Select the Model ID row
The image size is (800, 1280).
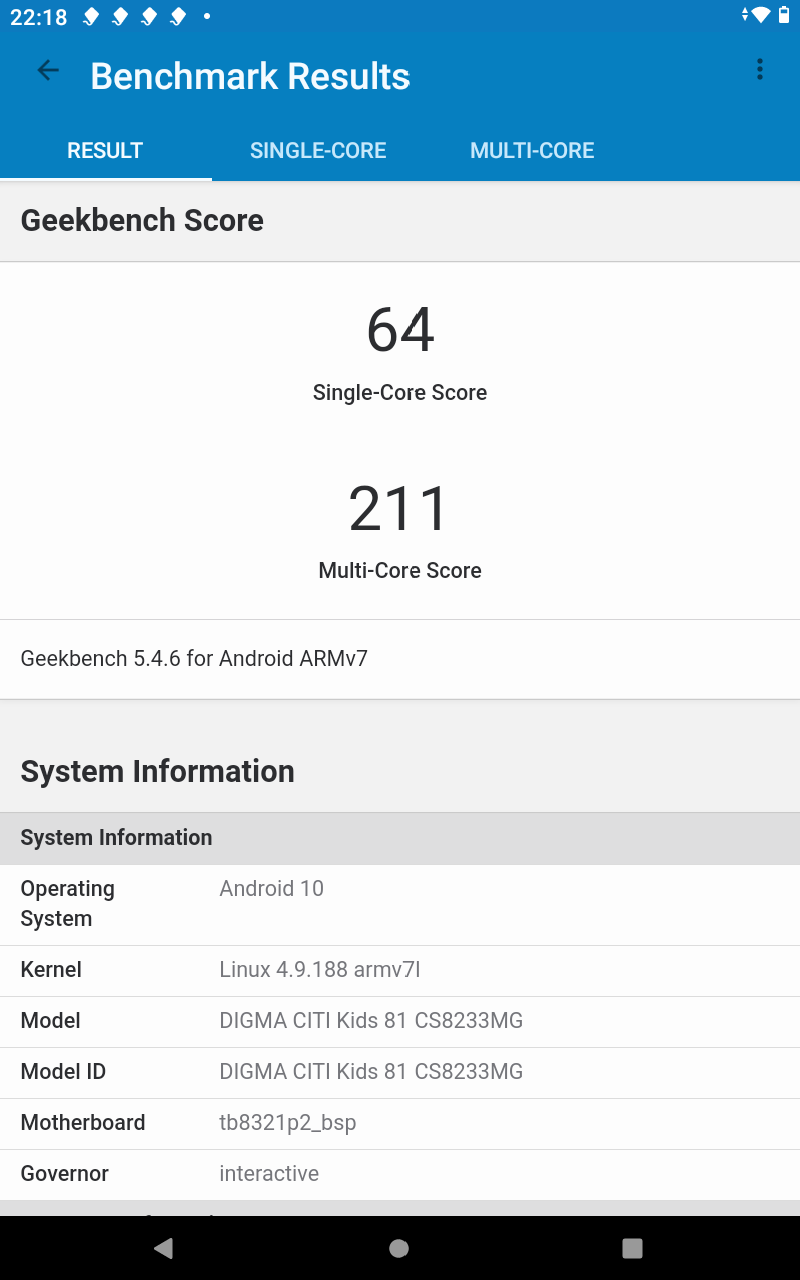point(400,1072)
